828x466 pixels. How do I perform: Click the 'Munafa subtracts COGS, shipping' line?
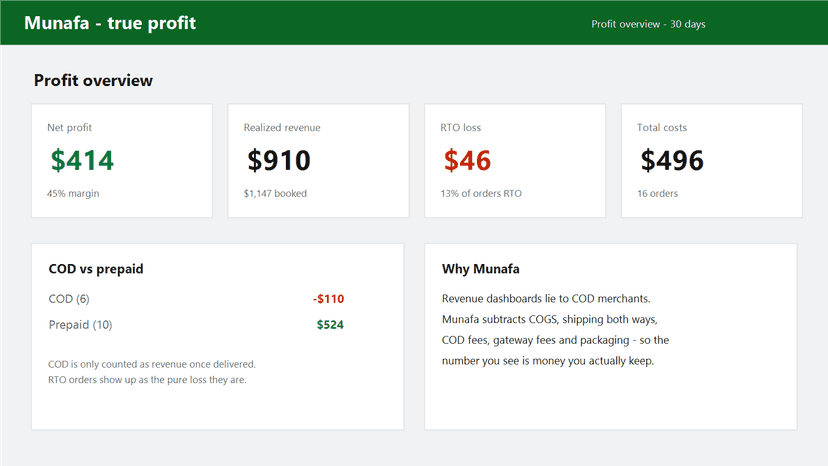(550, 319)
